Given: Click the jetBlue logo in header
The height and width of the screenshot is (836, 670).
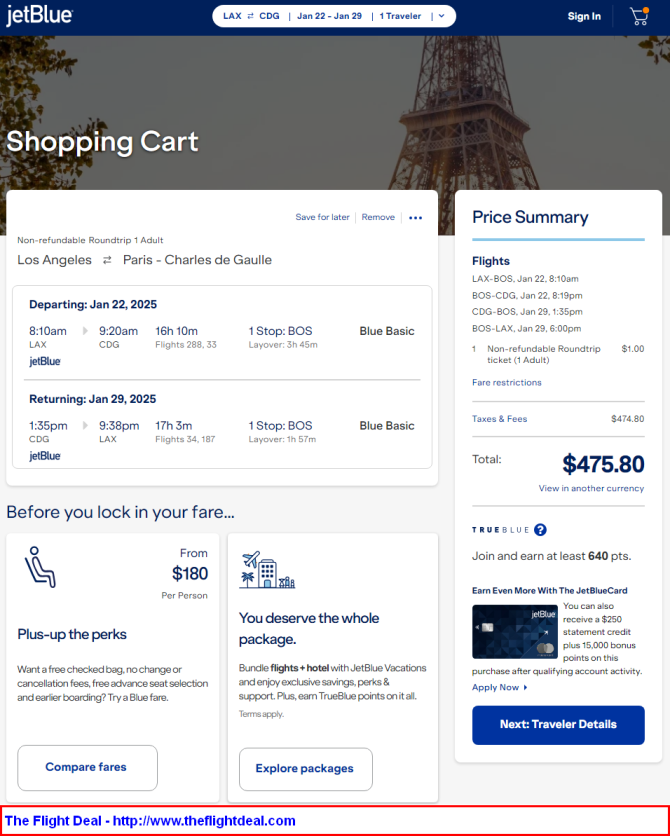Looking at the screenshot, I should tap(39, 15).
